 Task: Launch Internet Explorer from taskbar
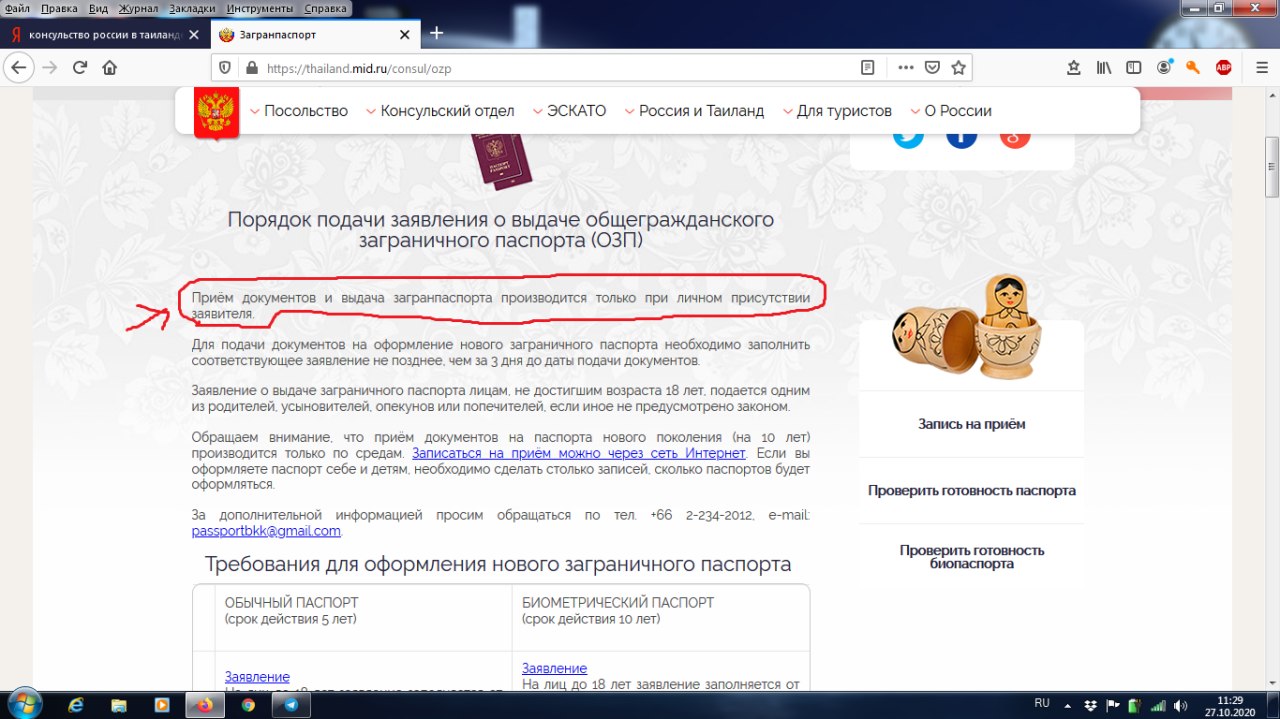click(x=75, y=705)
